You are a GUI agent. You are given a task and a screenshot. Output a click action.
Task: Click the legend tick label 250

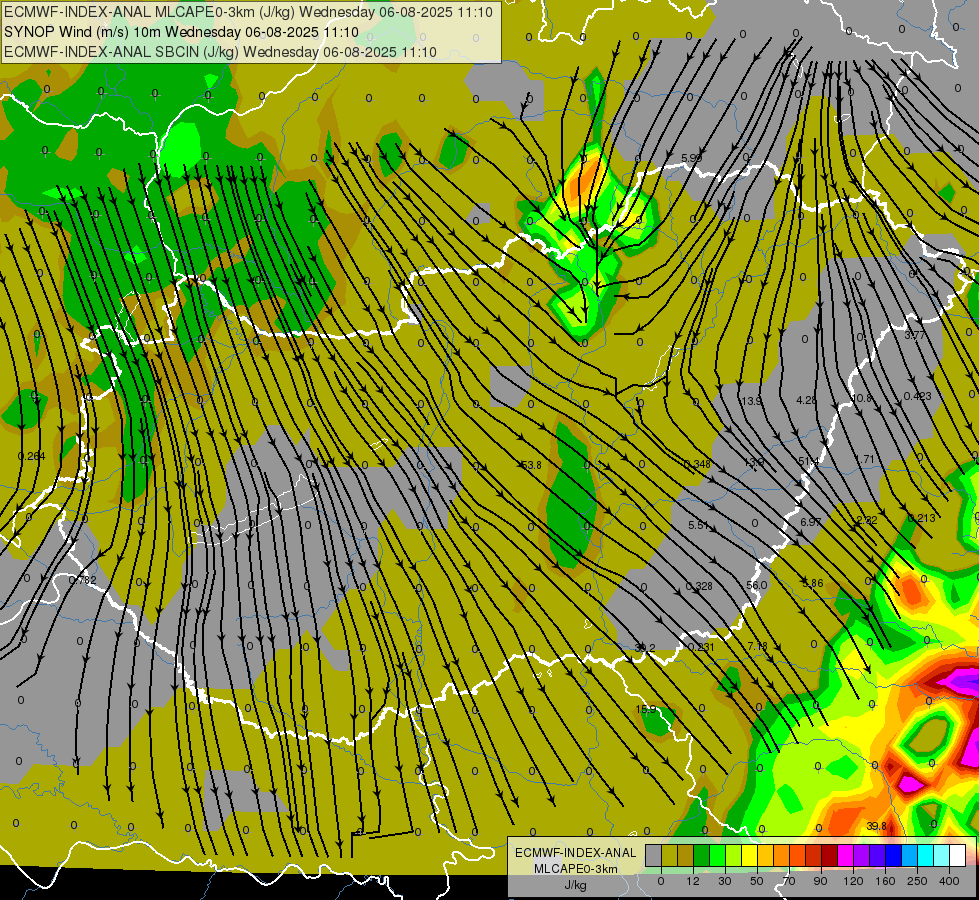click(x=917, y=881)
